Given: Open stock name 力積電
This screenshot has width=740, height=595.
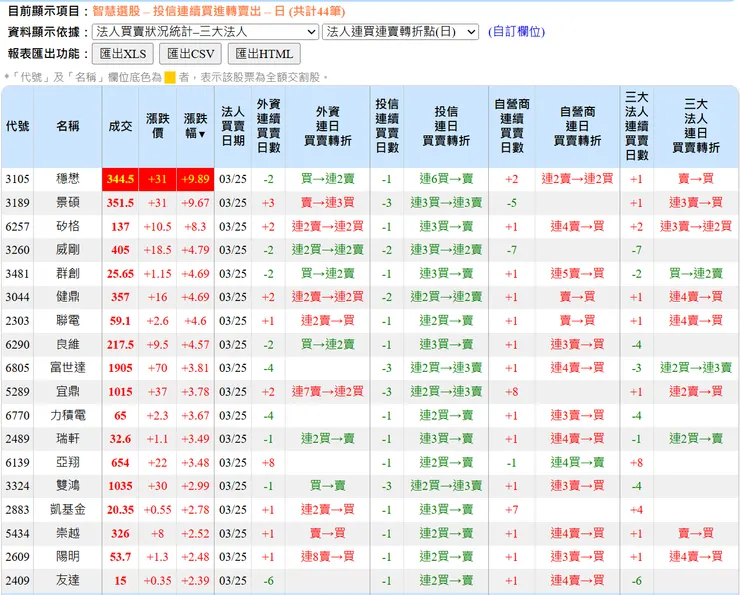Looking at the screenshot, I should (67, 415).
